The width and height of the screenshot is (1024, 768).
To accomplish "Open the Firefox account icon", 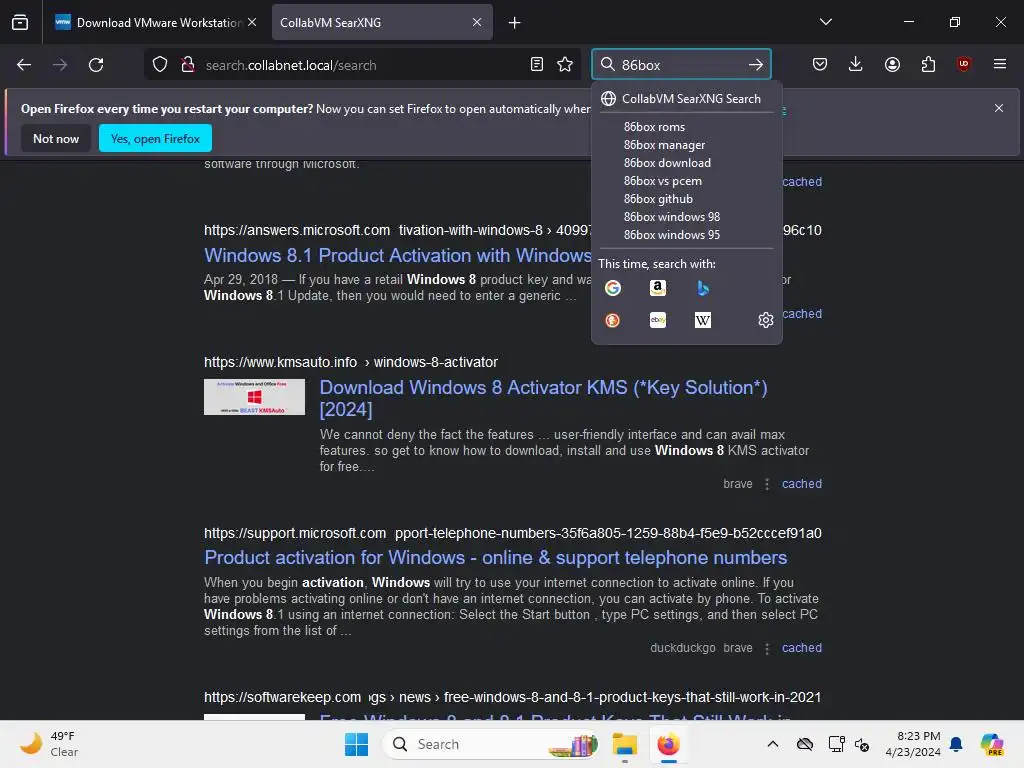I will [x=892, y=64].
